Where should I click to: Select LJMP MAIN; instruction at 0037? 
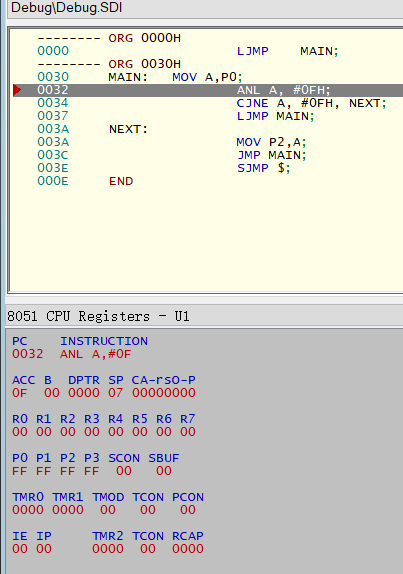coord(275,116)
